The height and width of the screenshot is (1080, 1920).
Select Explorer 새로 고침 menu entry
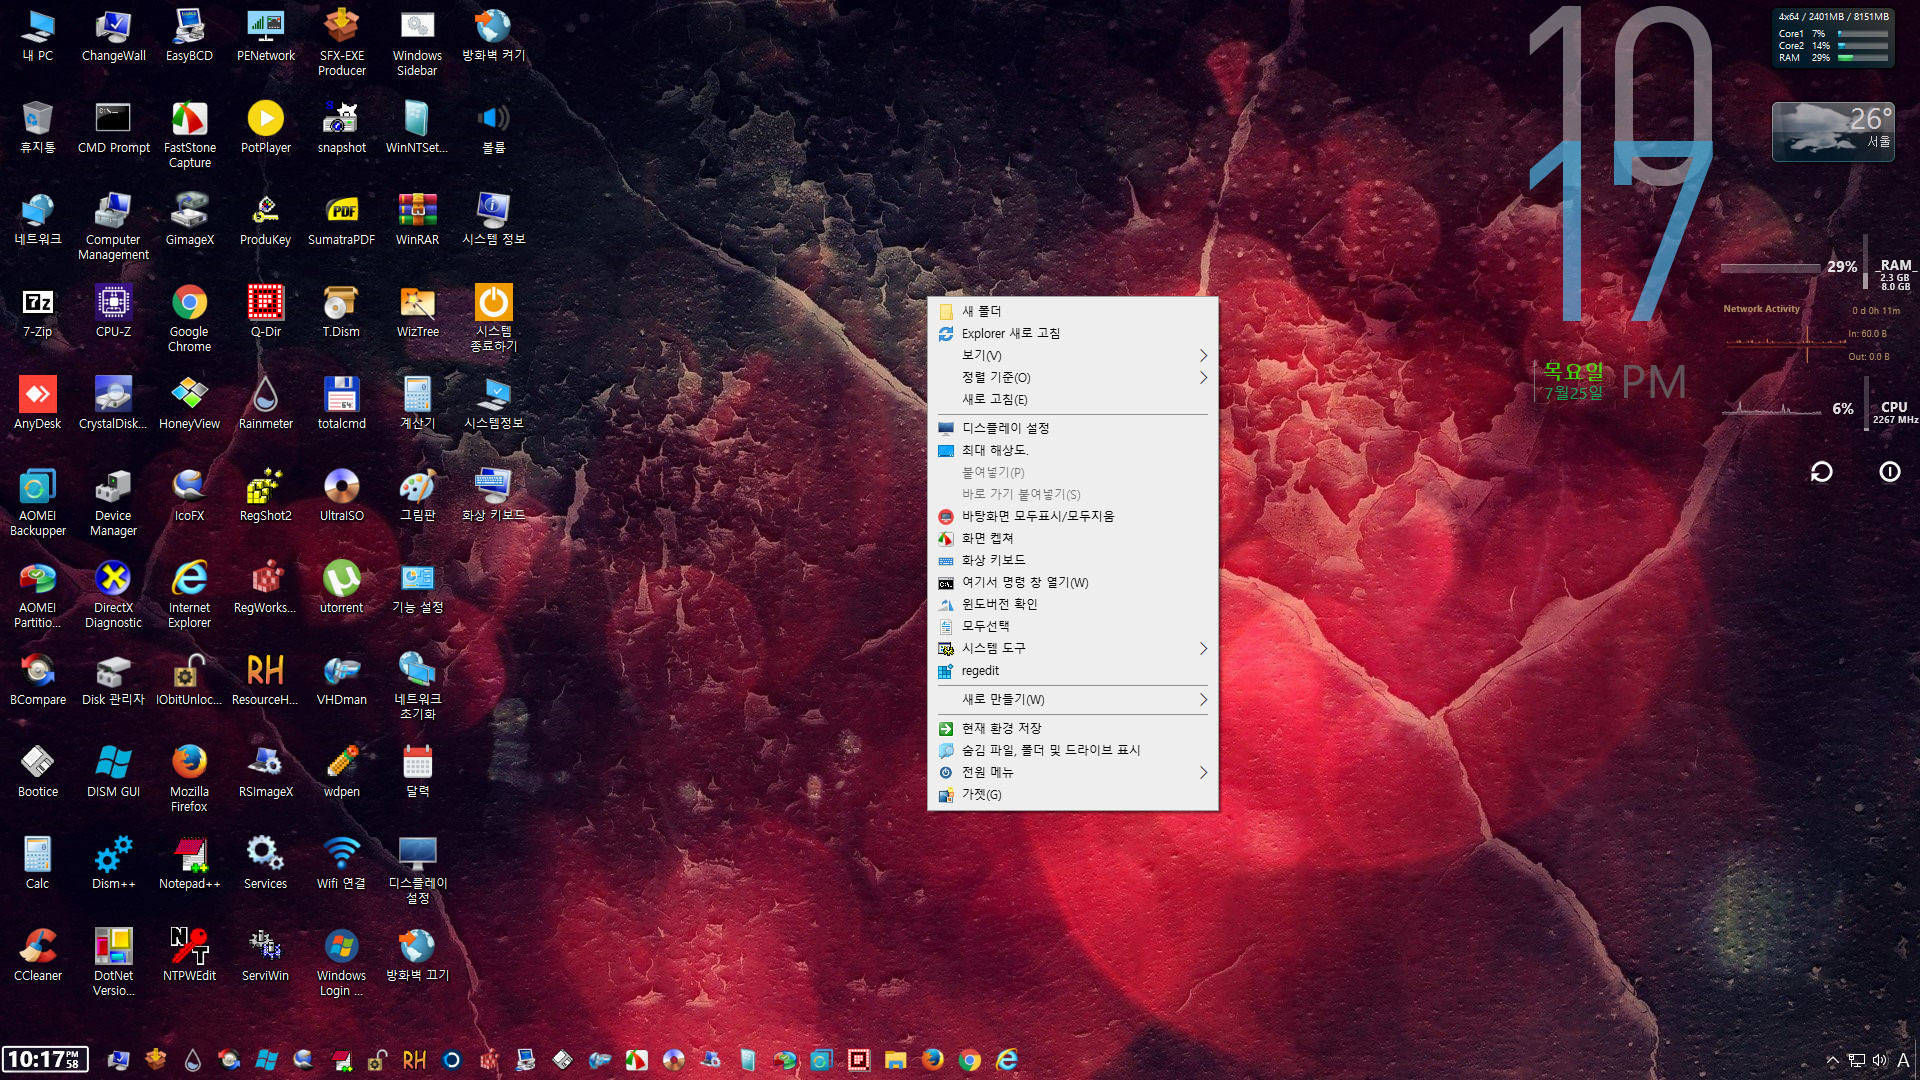click(1072, 334)
